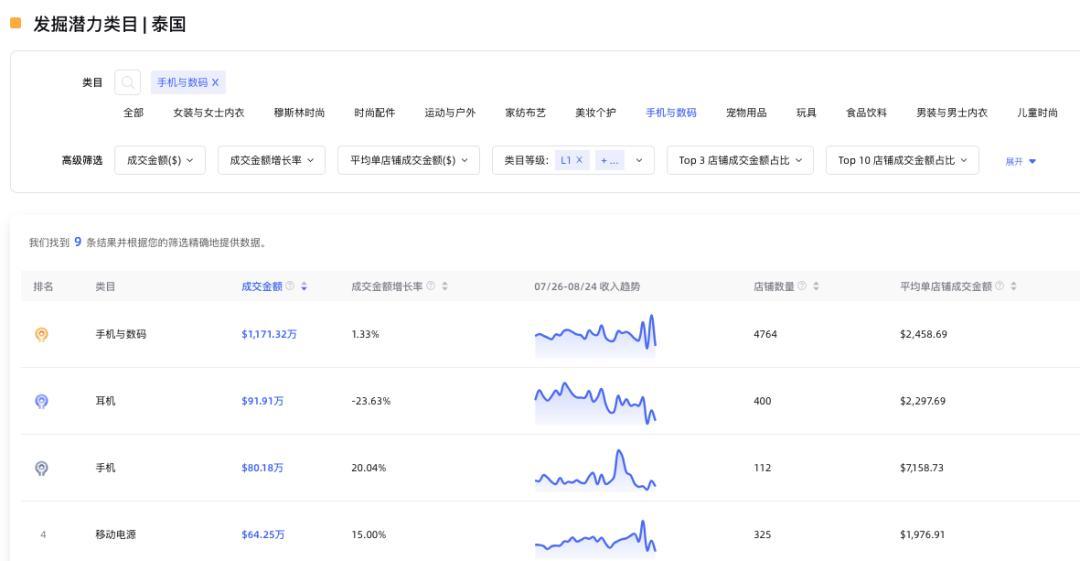Select the 时尚配件 category tab

pos(375,112)
